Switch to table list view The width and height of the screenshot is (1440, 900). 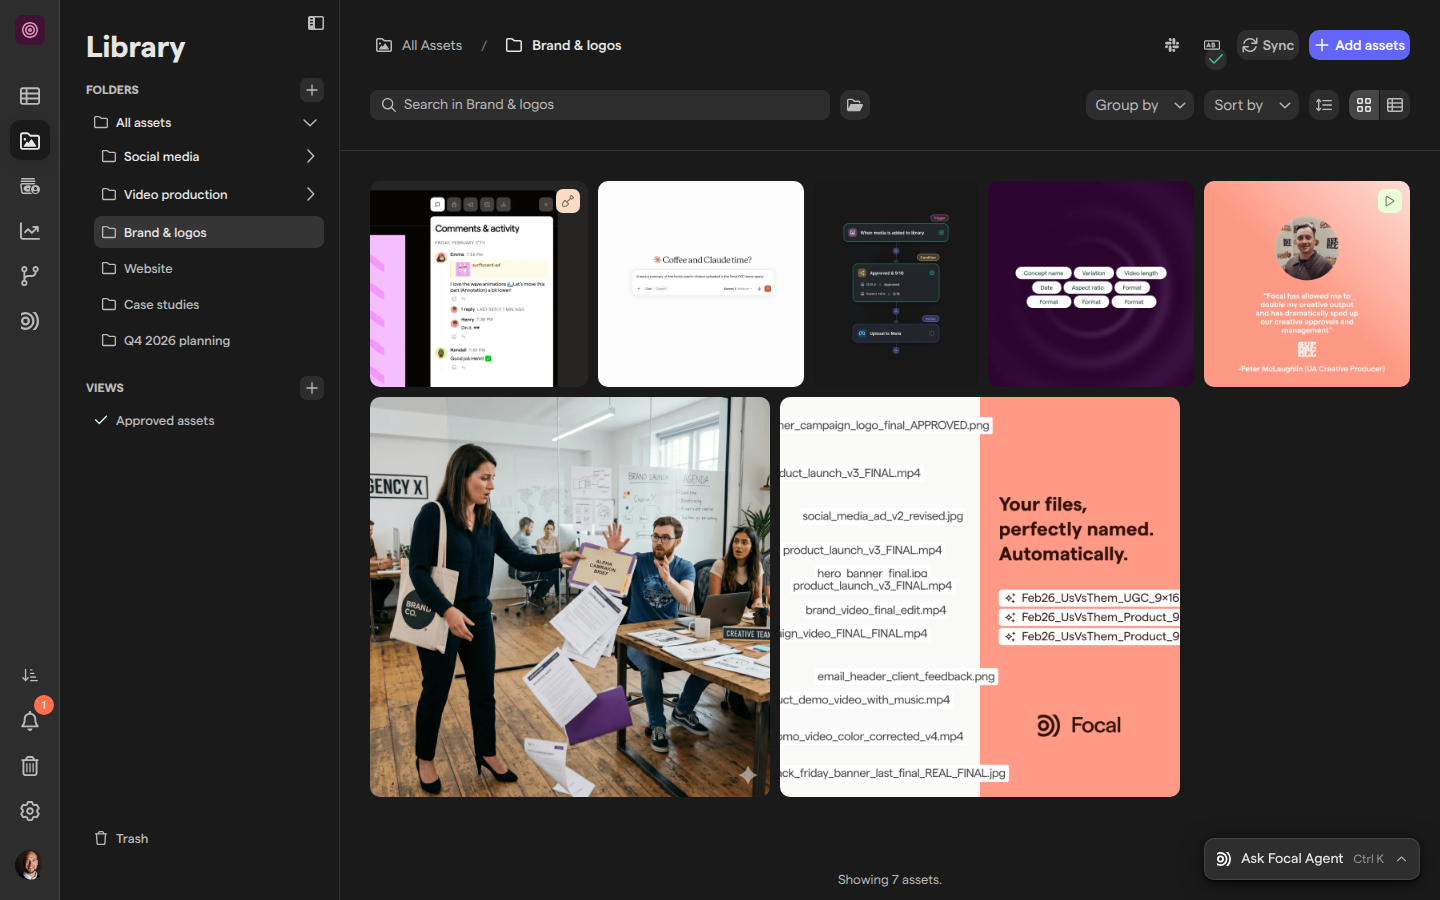click(1395, 105)
